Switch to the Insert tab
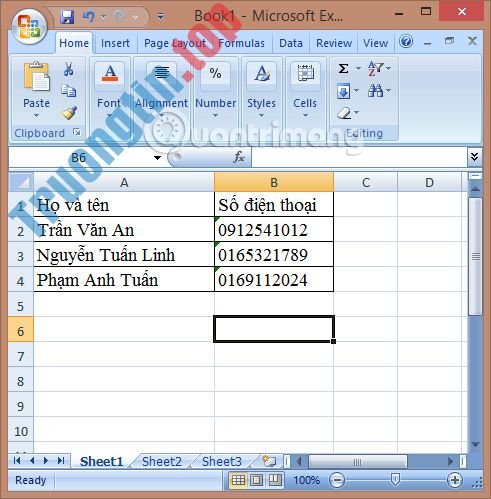This screenshot has width=491, height=499. [115, 43]
